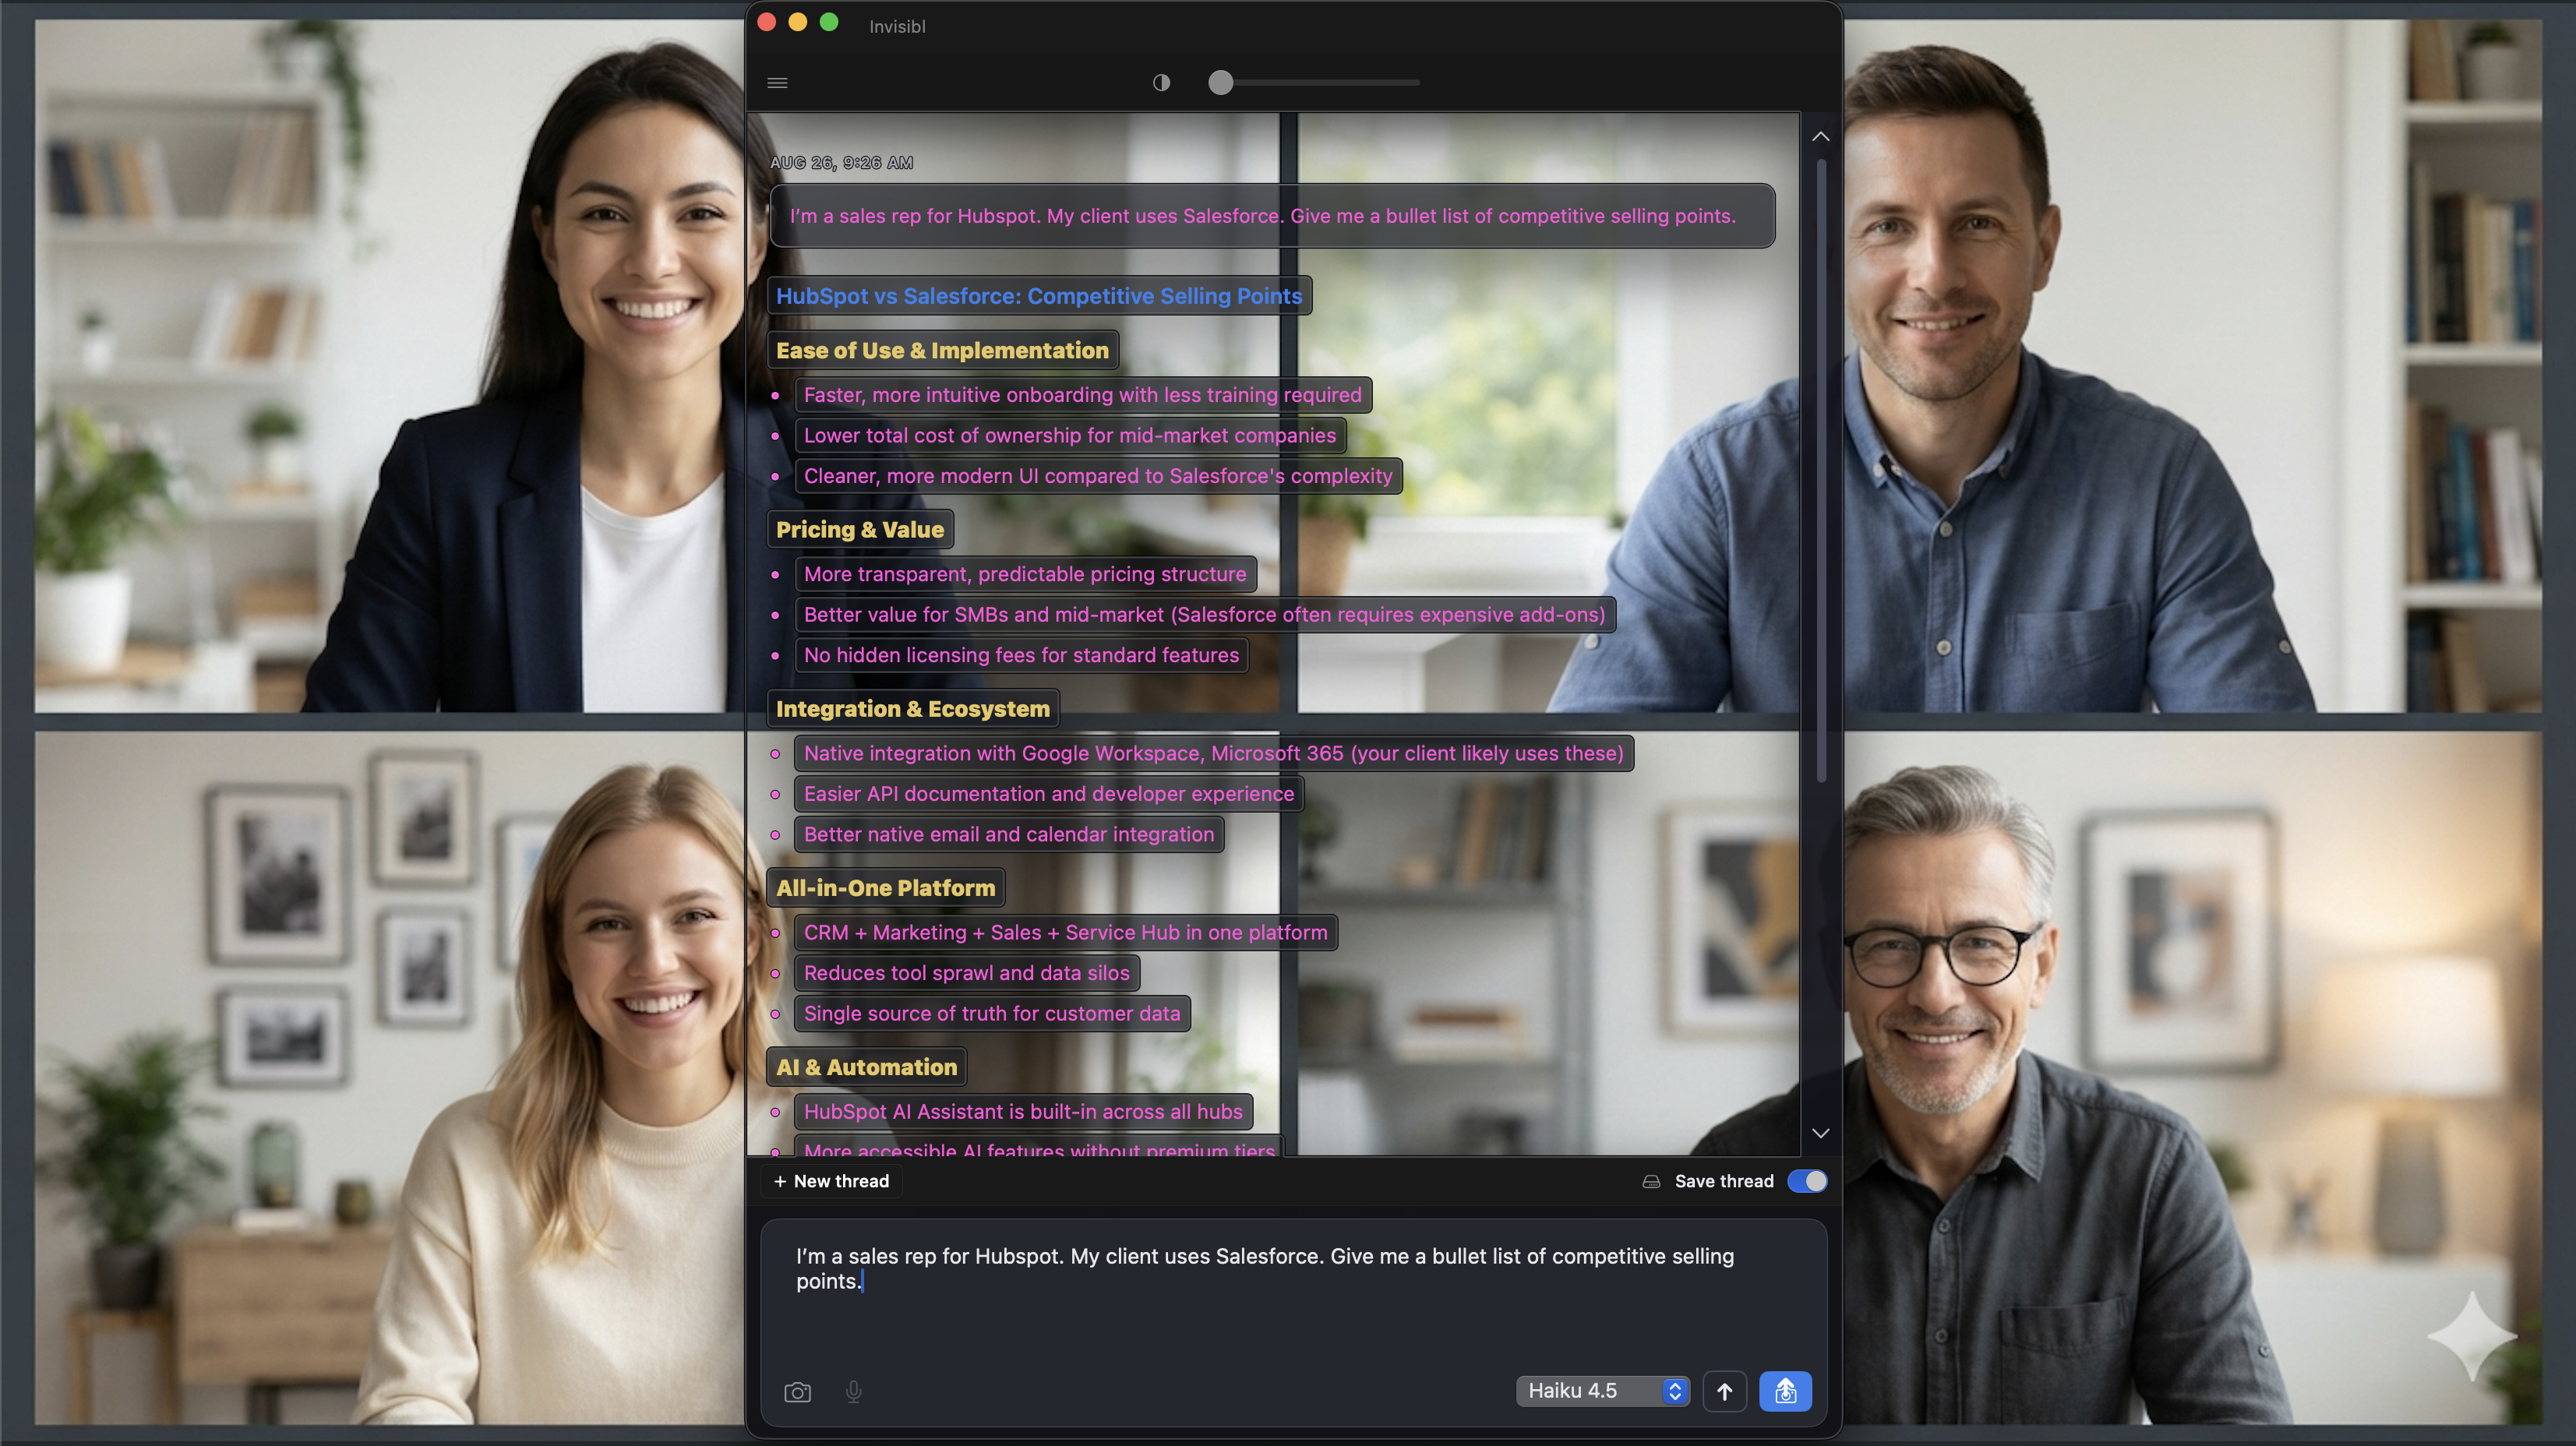Click the 'AUG 26, 9:26 AM' timestamp

point(841,163)
